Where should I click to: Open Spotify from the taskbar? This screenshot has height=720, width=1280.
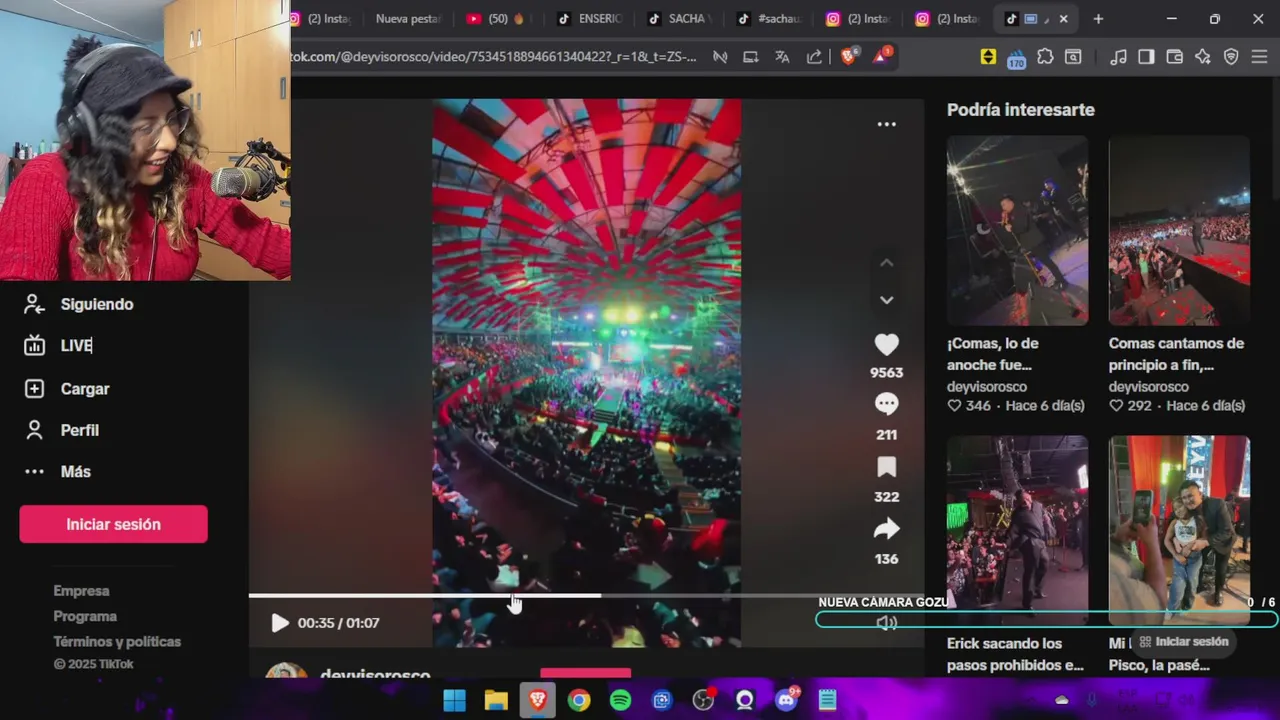click(620, 700)
